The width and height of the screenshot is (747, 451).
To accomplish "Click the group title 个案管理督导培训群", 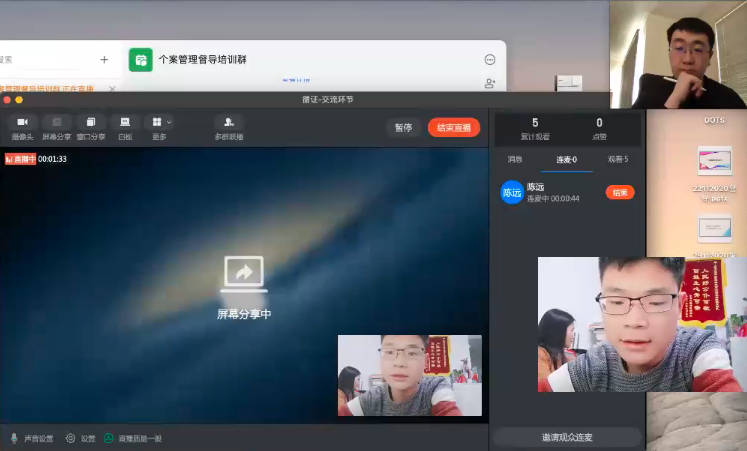I will tap(202, 60).
